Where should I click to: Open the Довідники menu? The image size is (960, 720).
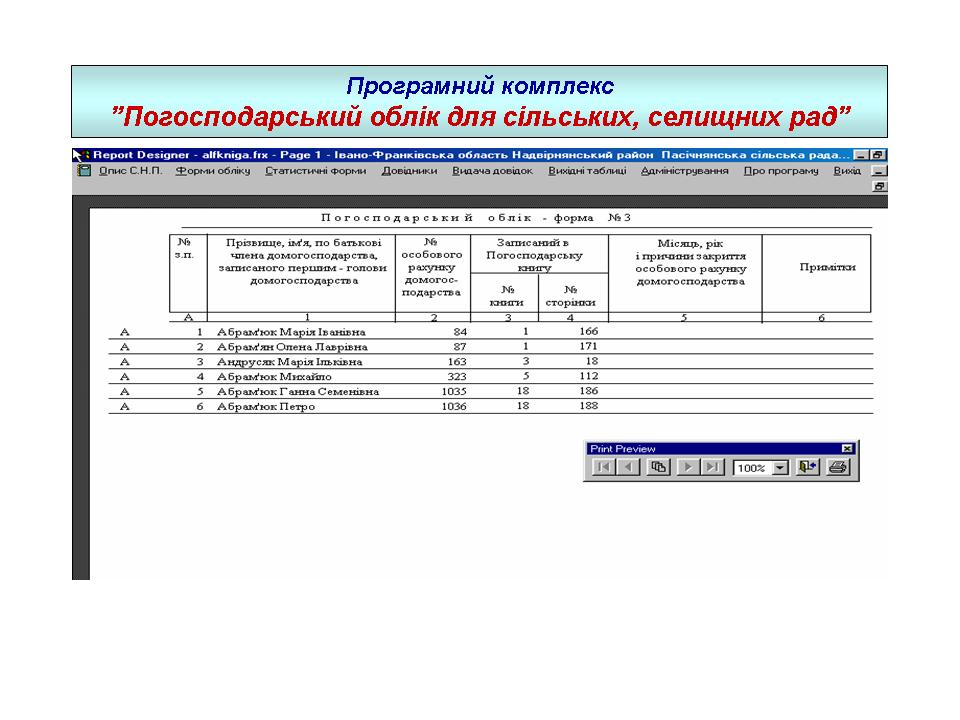coord(409,171)
